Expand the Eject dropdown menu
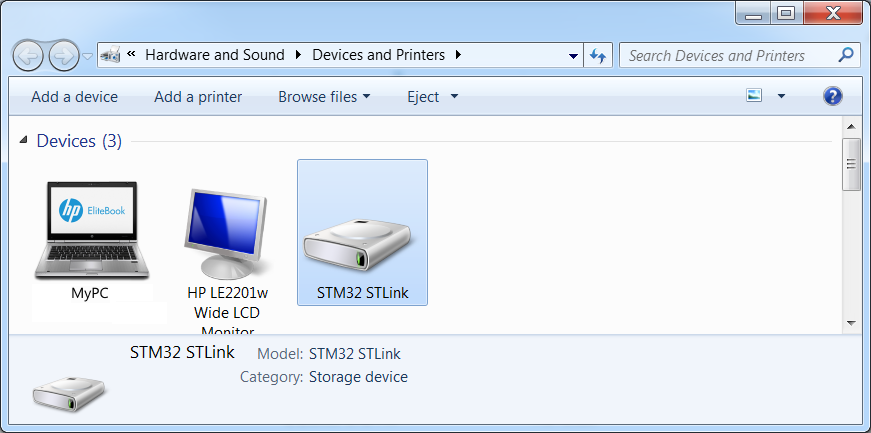The image size is (871, 433). click(x=455, y=97)
